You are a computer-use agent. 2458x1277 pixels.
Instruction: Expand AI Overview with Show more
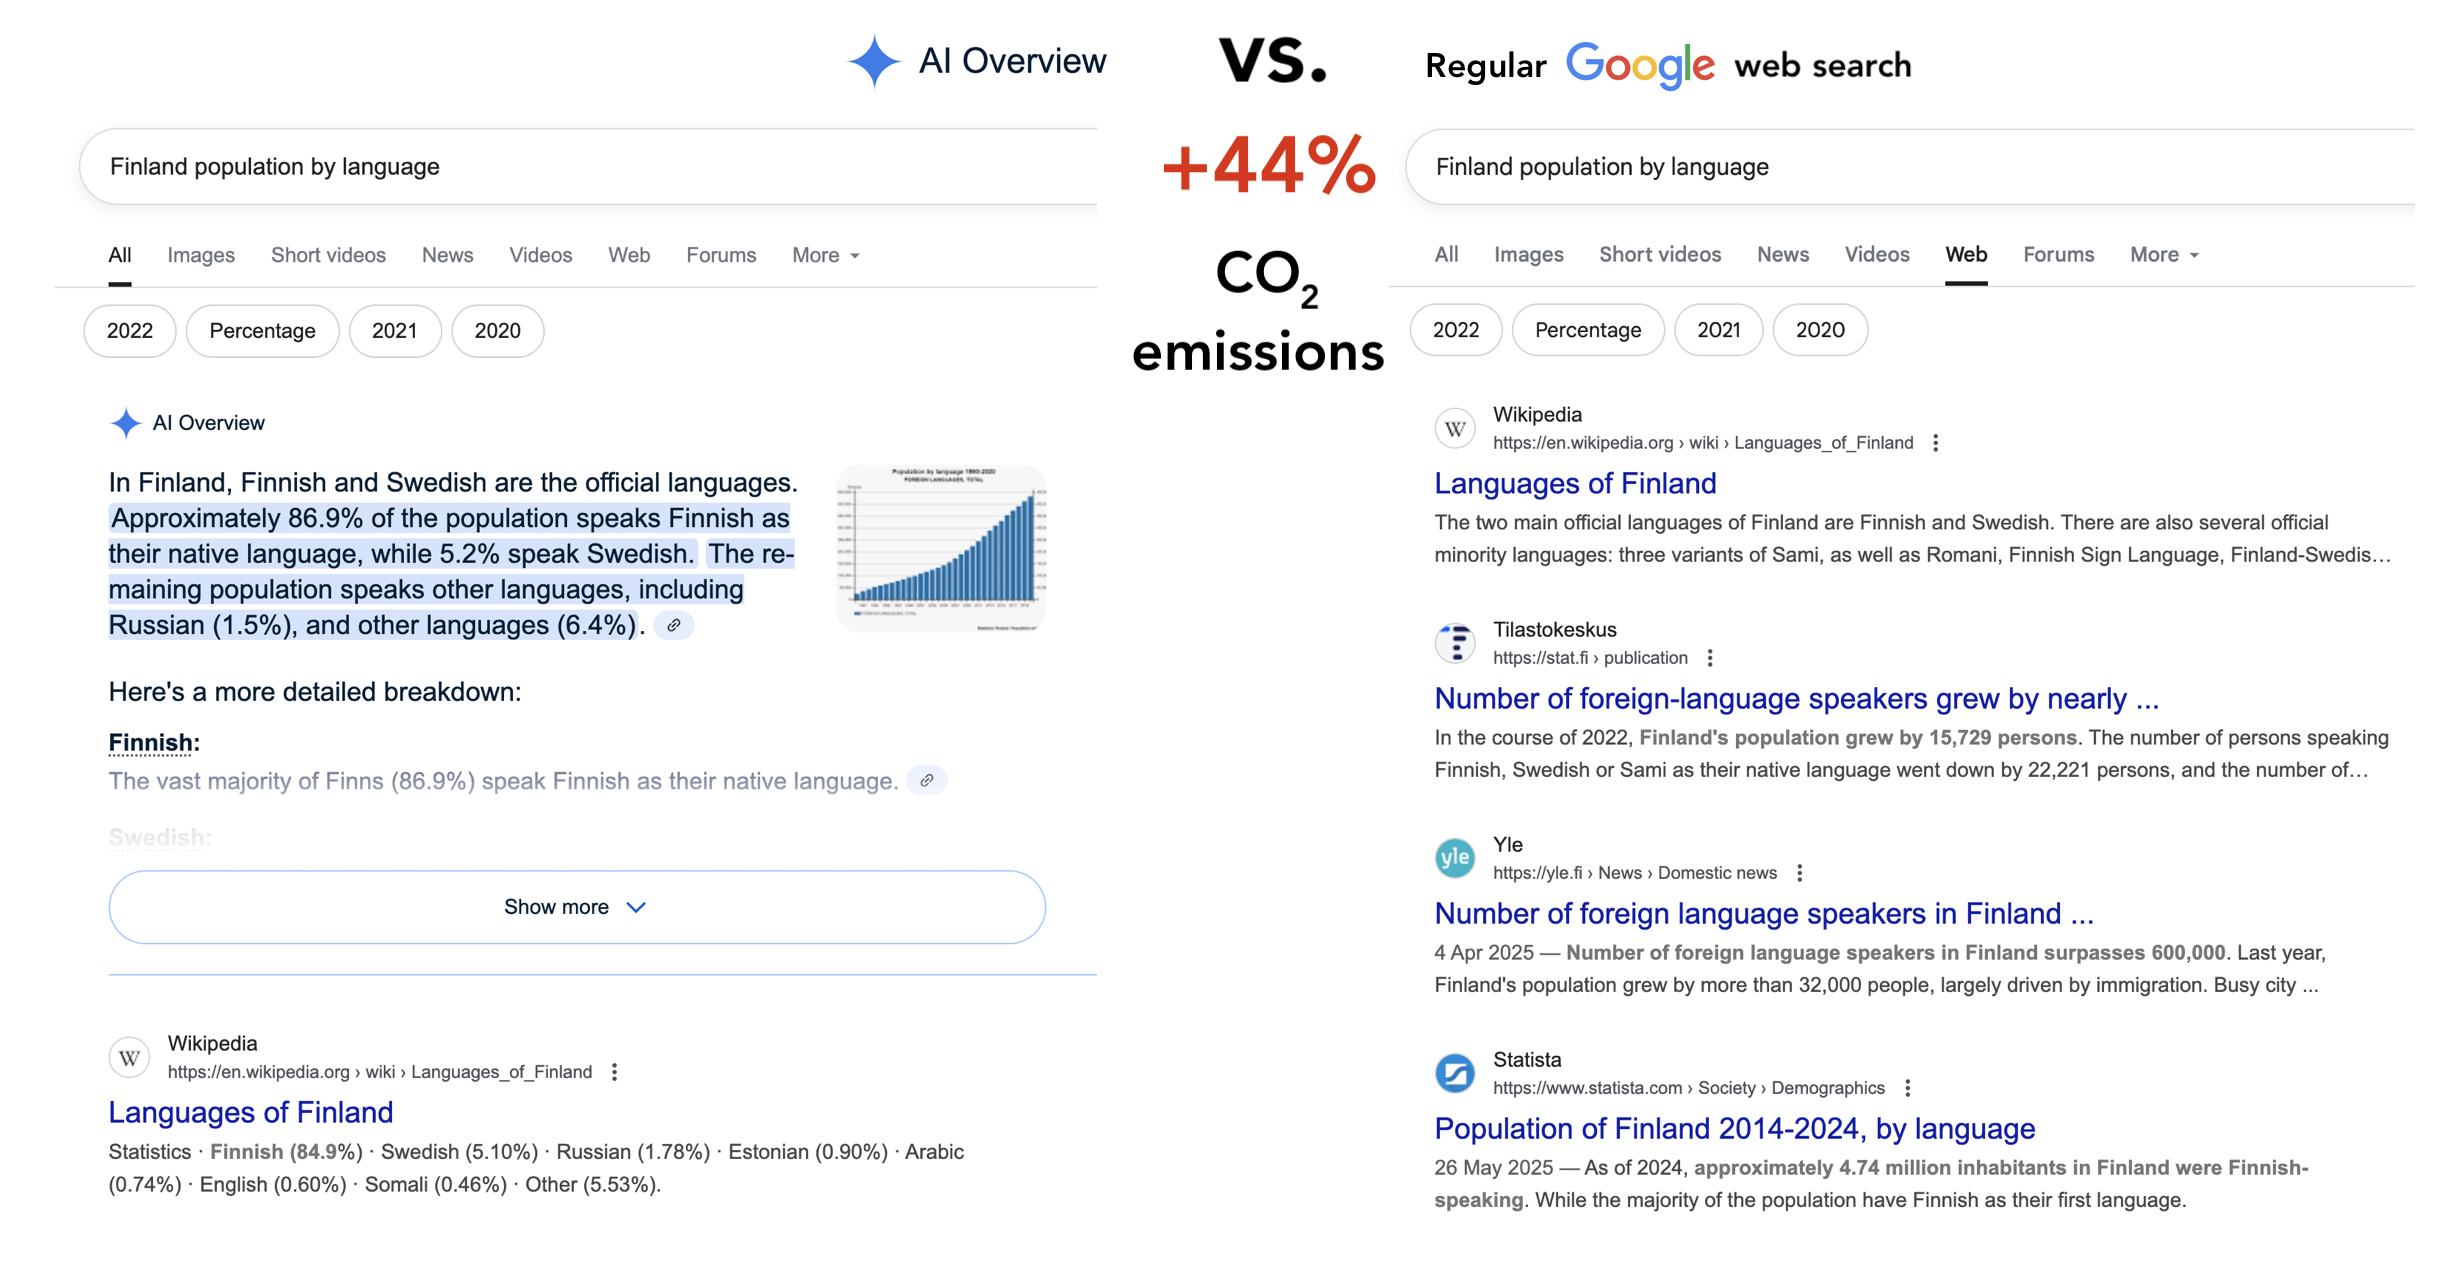click(x=577, y=907)
